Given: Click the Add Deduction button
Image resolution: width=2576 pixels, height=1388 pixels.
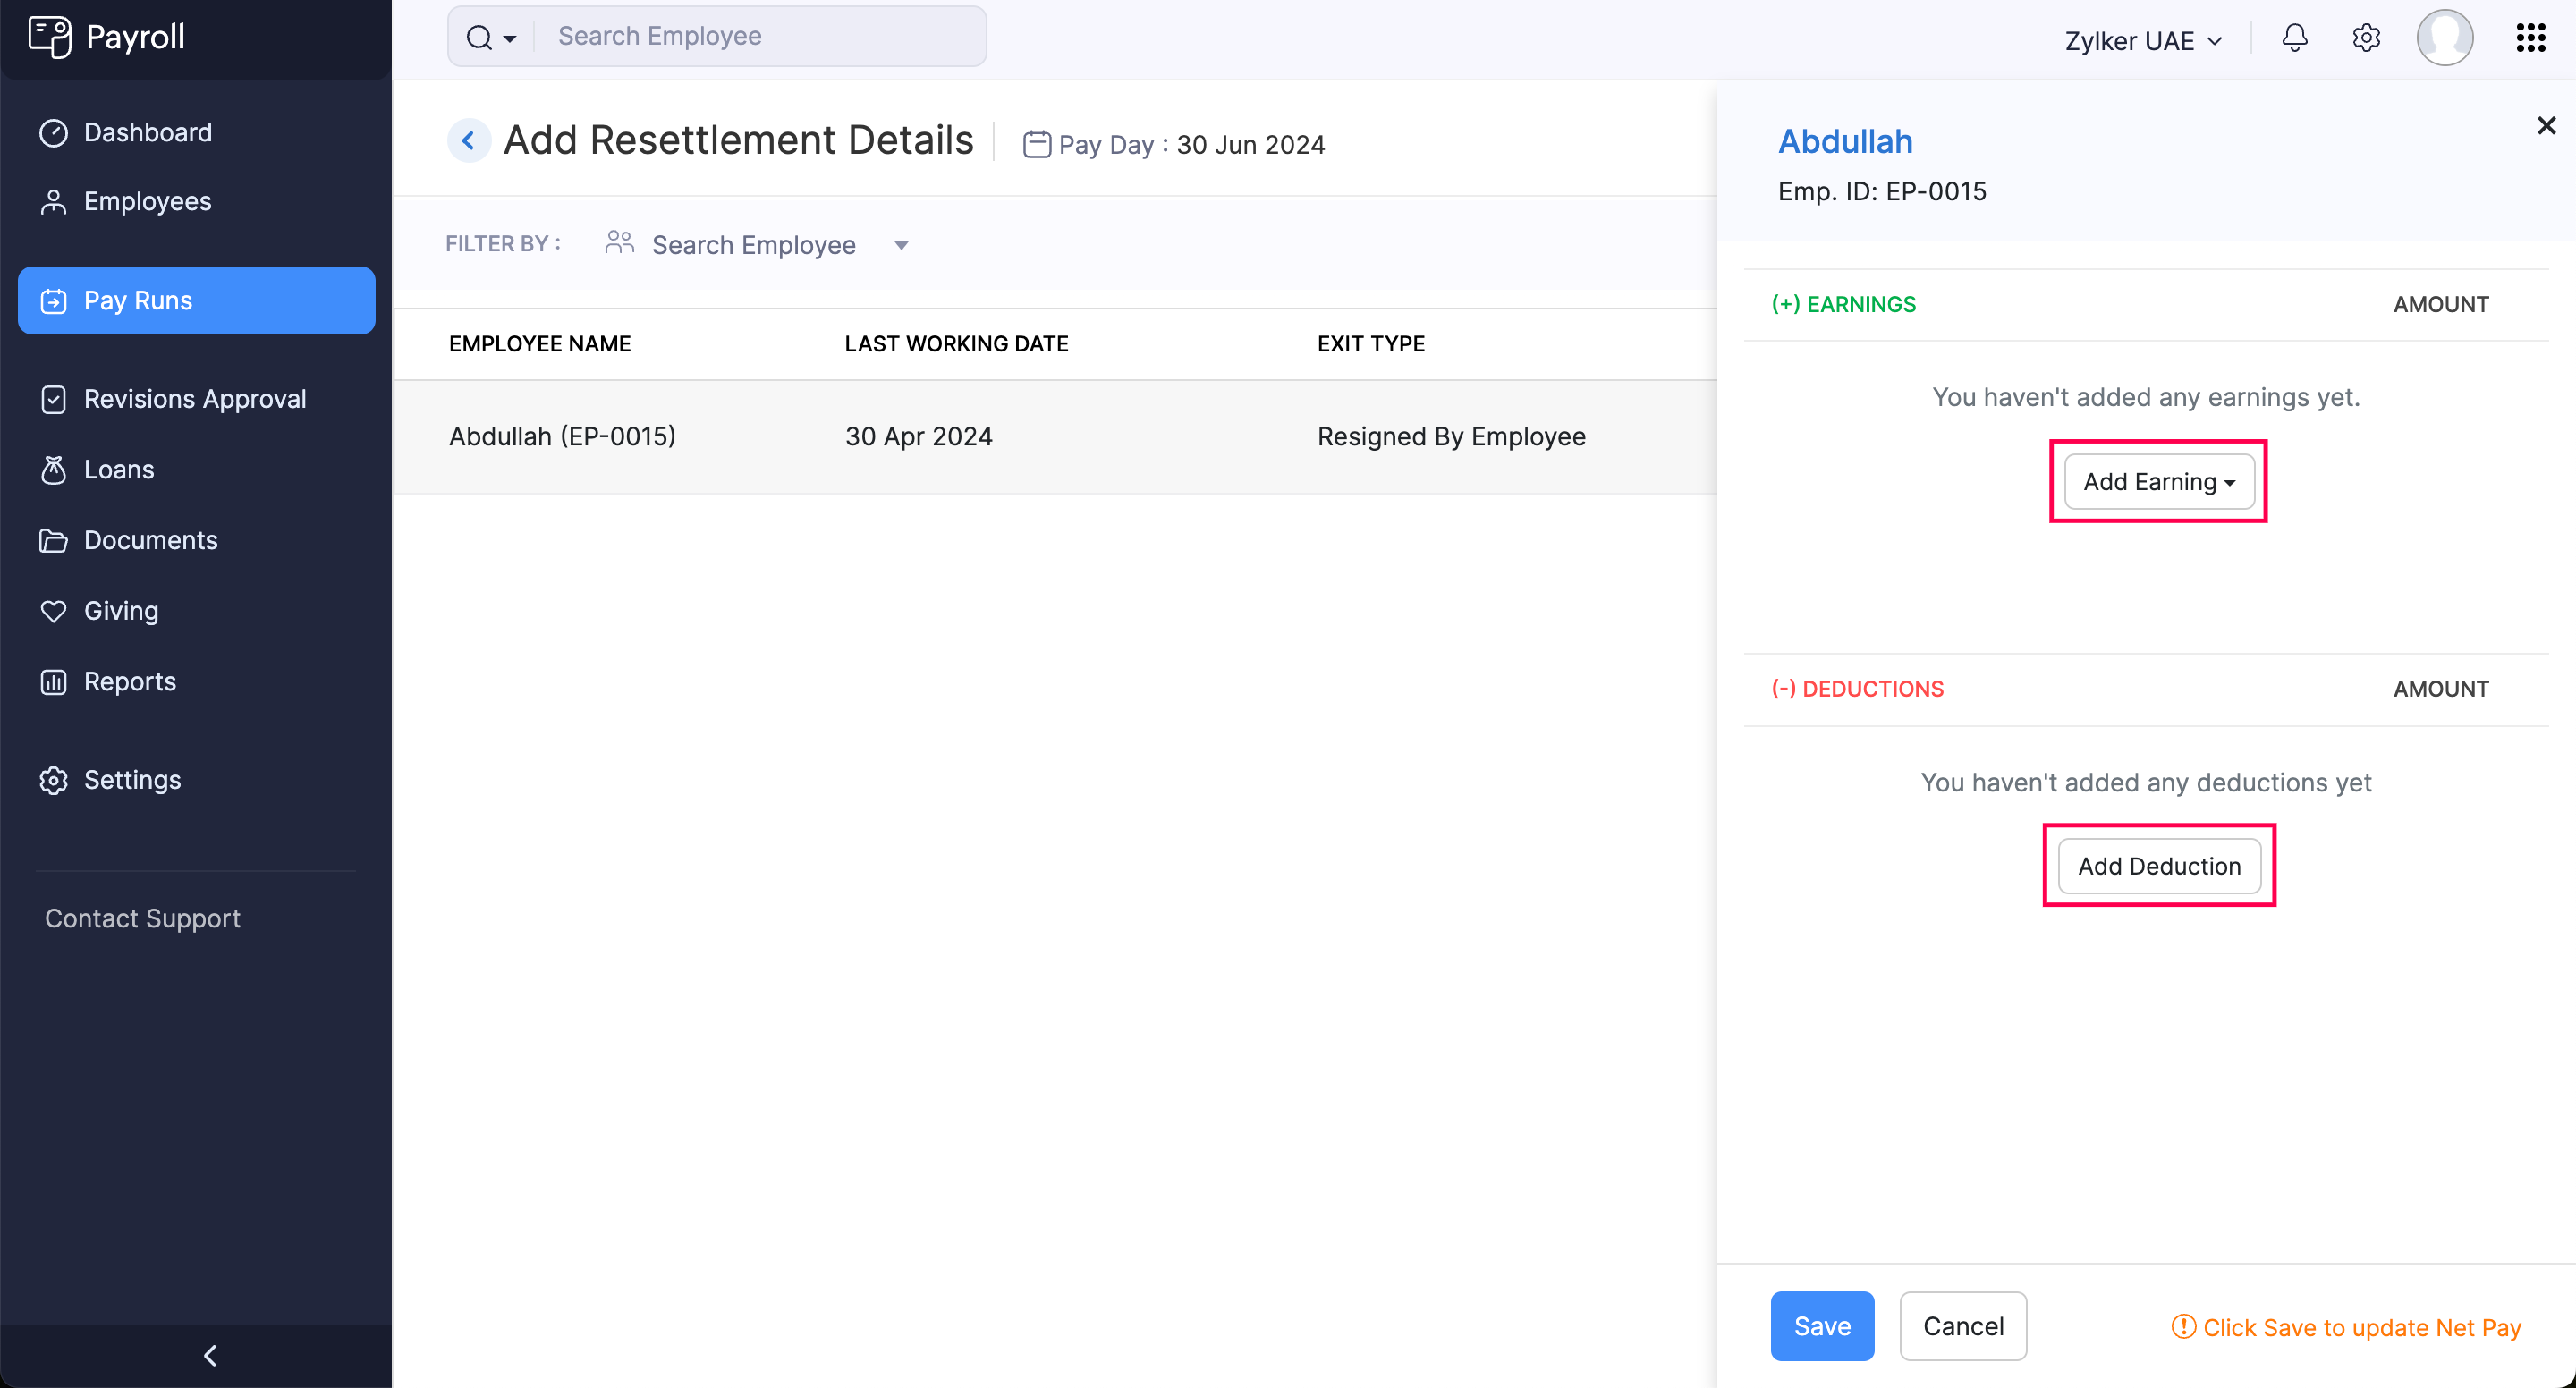Looking at the screenshot, I should pyautogui.click(x=2159, y=867).
